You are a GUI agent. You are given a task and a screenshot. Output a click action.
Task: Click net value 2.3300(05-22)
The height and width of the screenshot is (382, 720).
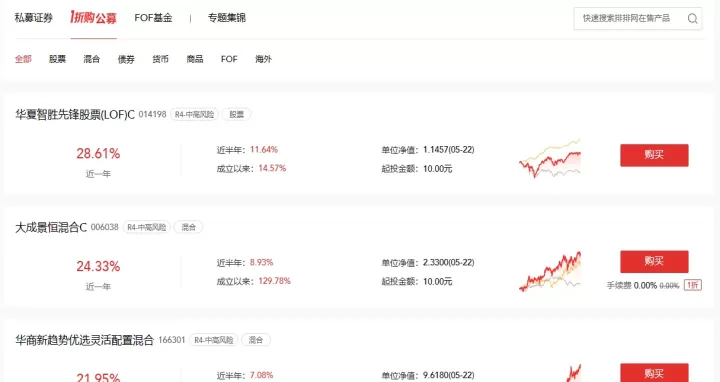449,263
